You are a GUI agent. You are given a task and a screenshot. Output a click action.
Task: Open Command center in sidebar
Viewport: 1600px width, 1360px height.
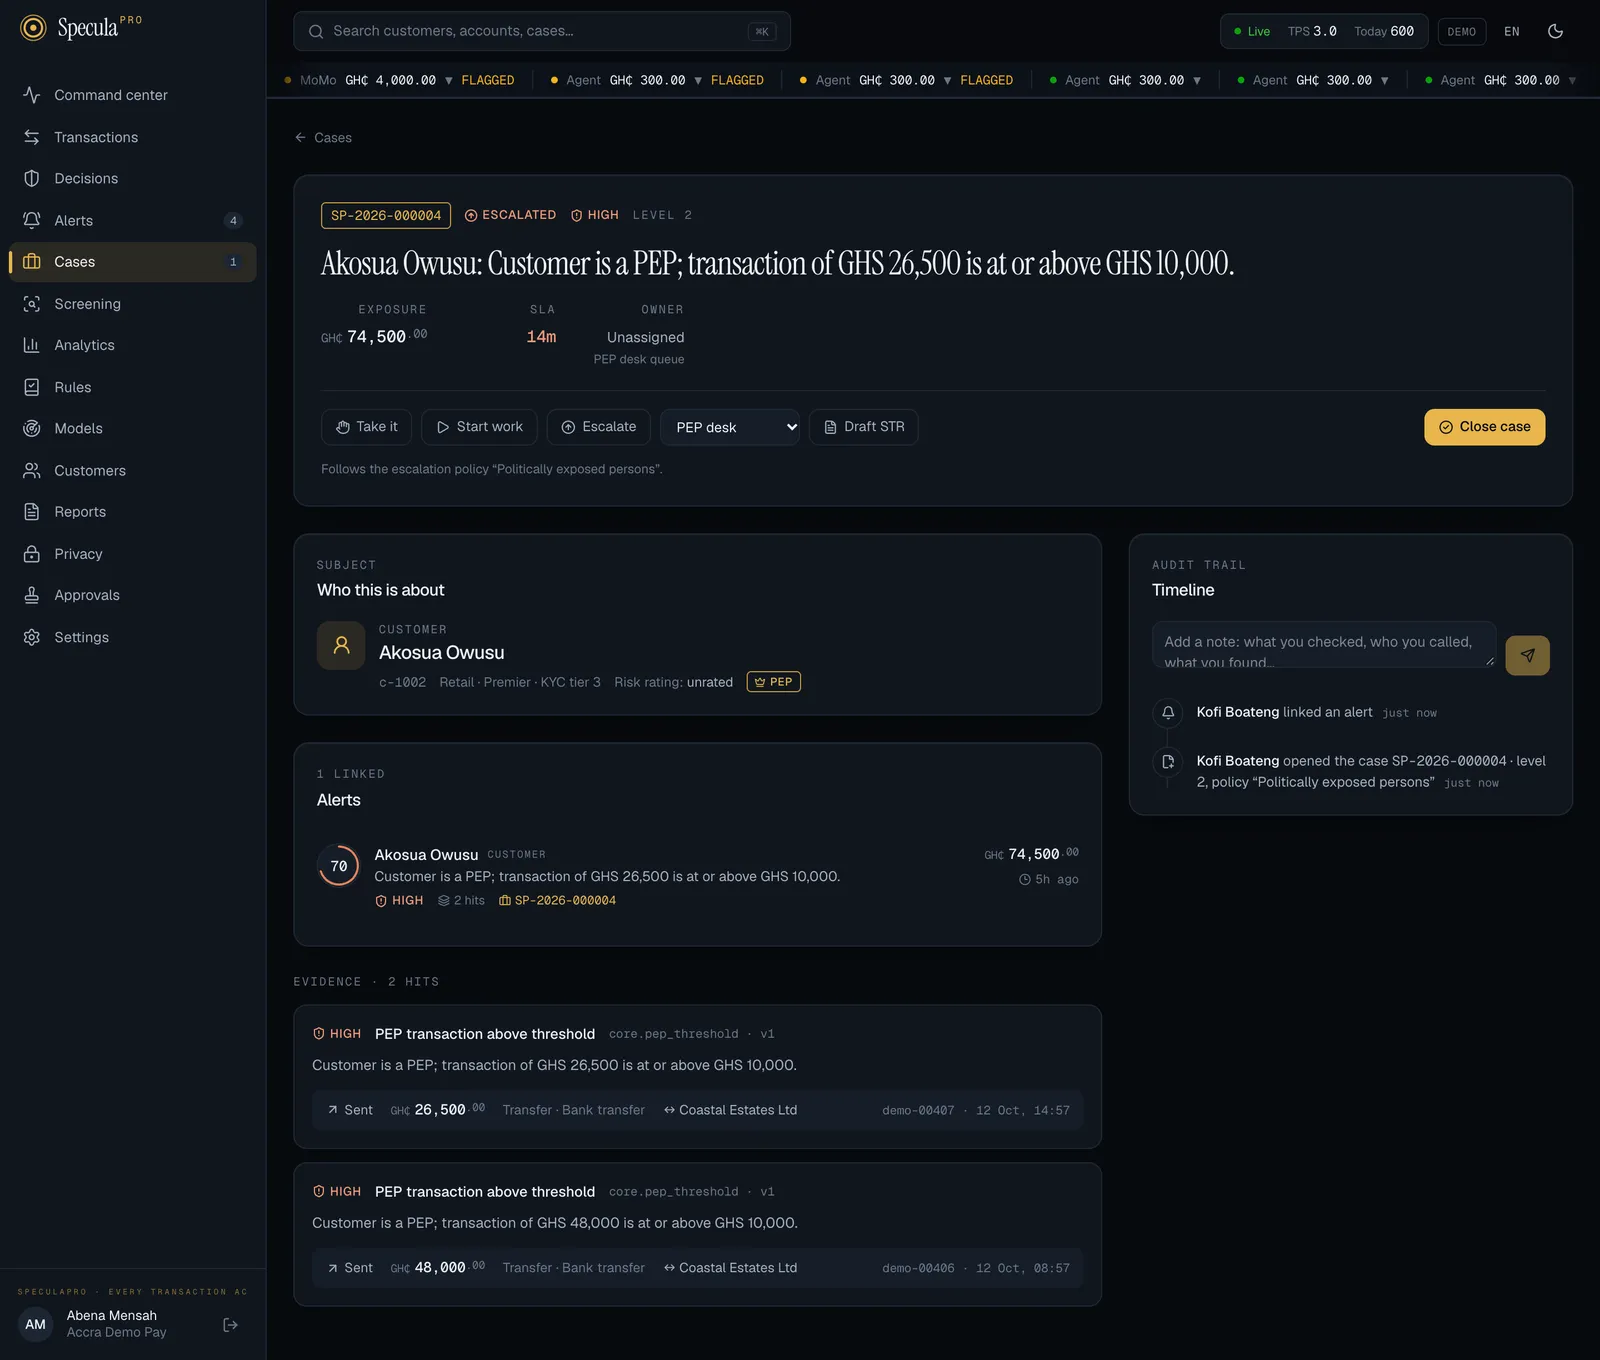(x=132, y=95)
